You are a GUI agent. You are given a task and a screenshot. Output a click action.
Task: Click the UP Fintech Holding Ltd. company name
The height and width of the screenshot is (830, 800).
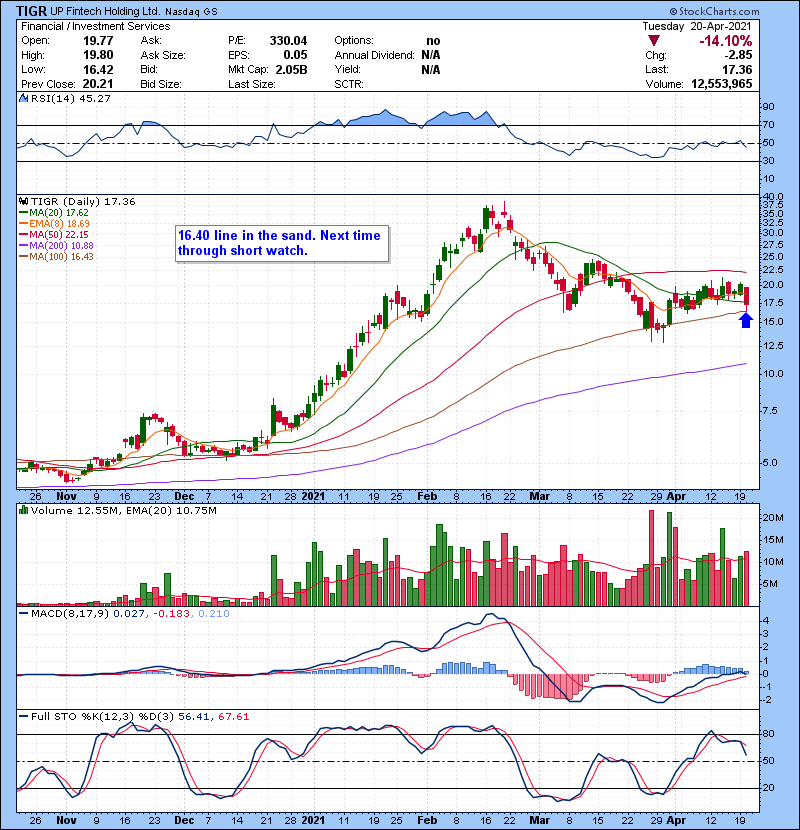point(104,11)
